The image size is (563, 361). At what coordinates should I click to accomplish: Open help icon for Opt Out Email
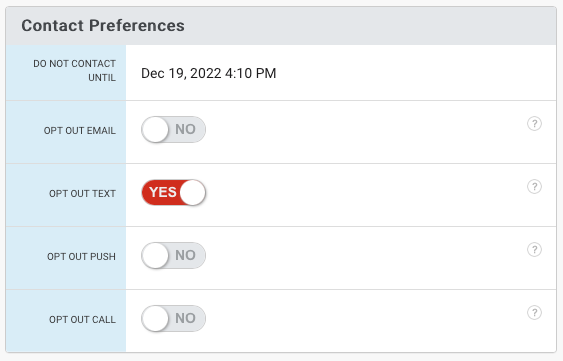534,124
